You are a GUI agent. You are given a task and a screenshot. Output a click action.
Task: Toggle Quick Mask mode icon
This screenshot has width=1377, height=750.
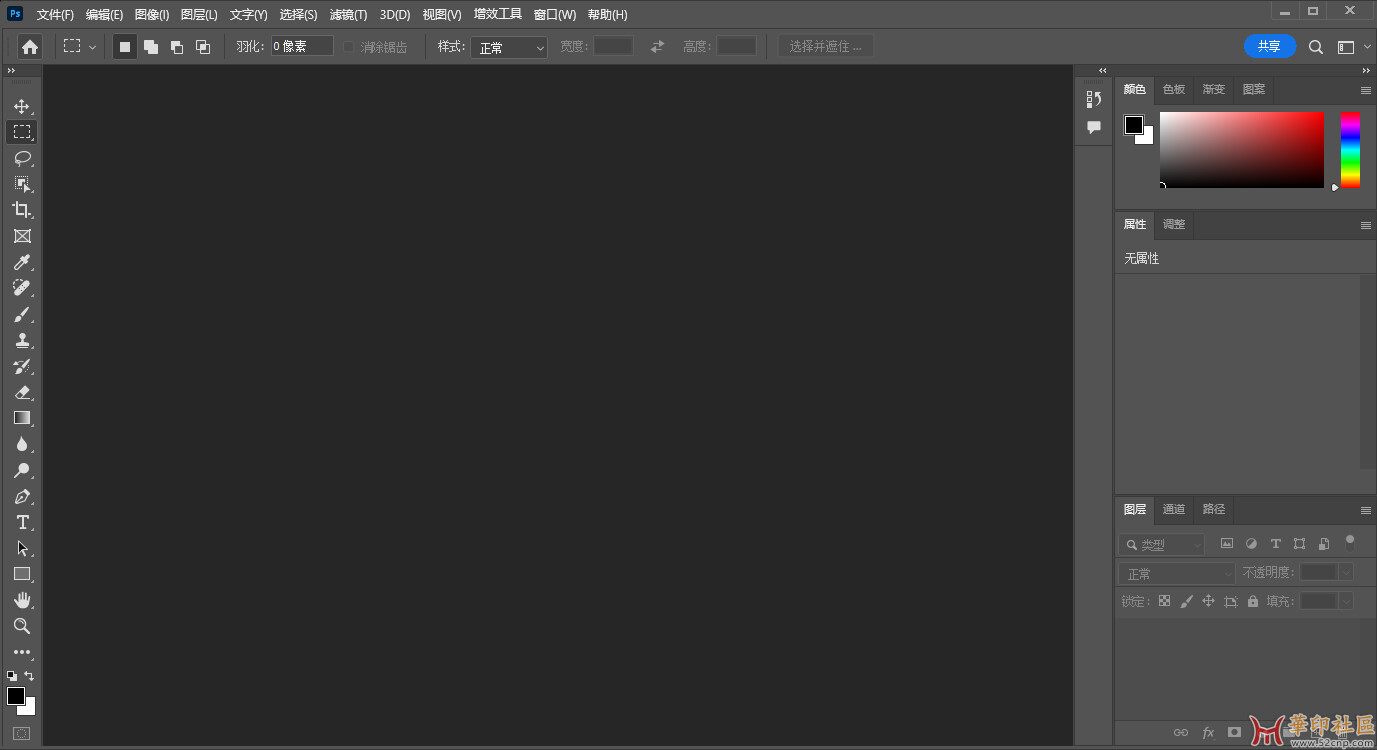click(x=22, y=733)
